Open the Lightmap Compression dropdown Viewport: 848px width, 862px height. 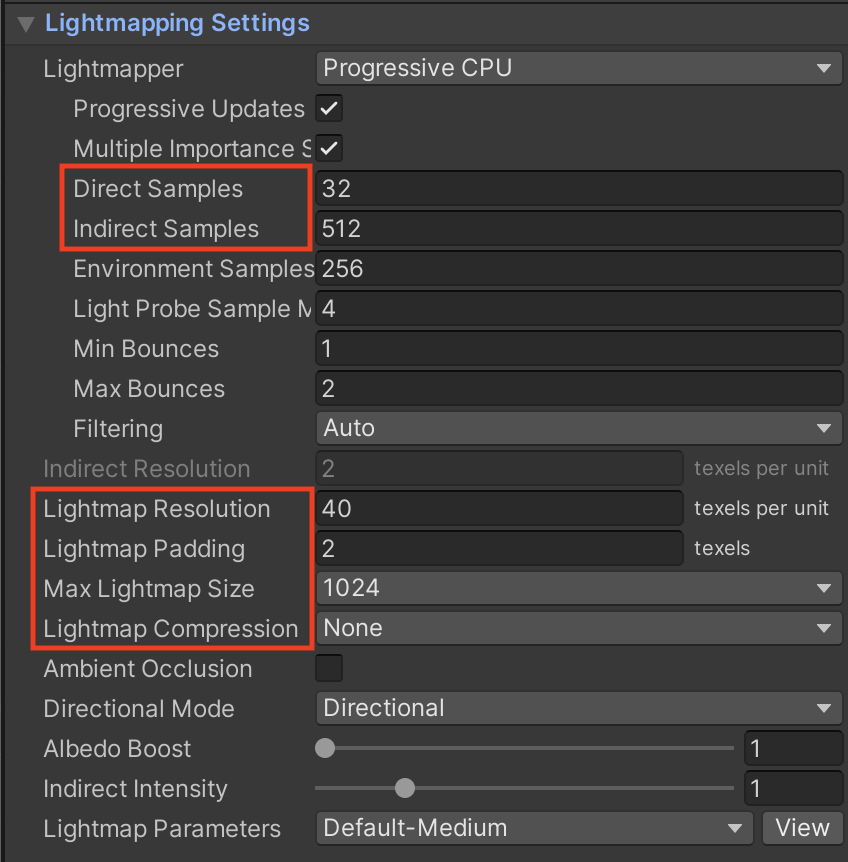(579, 628)
